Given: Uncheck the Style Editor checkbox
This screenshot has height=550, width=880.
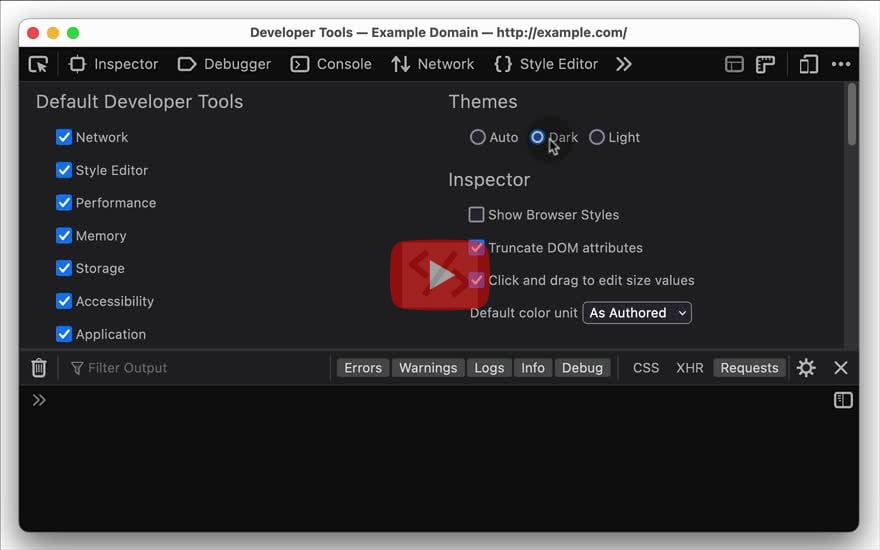Looking at the screenshot, I should click(64, 170).
